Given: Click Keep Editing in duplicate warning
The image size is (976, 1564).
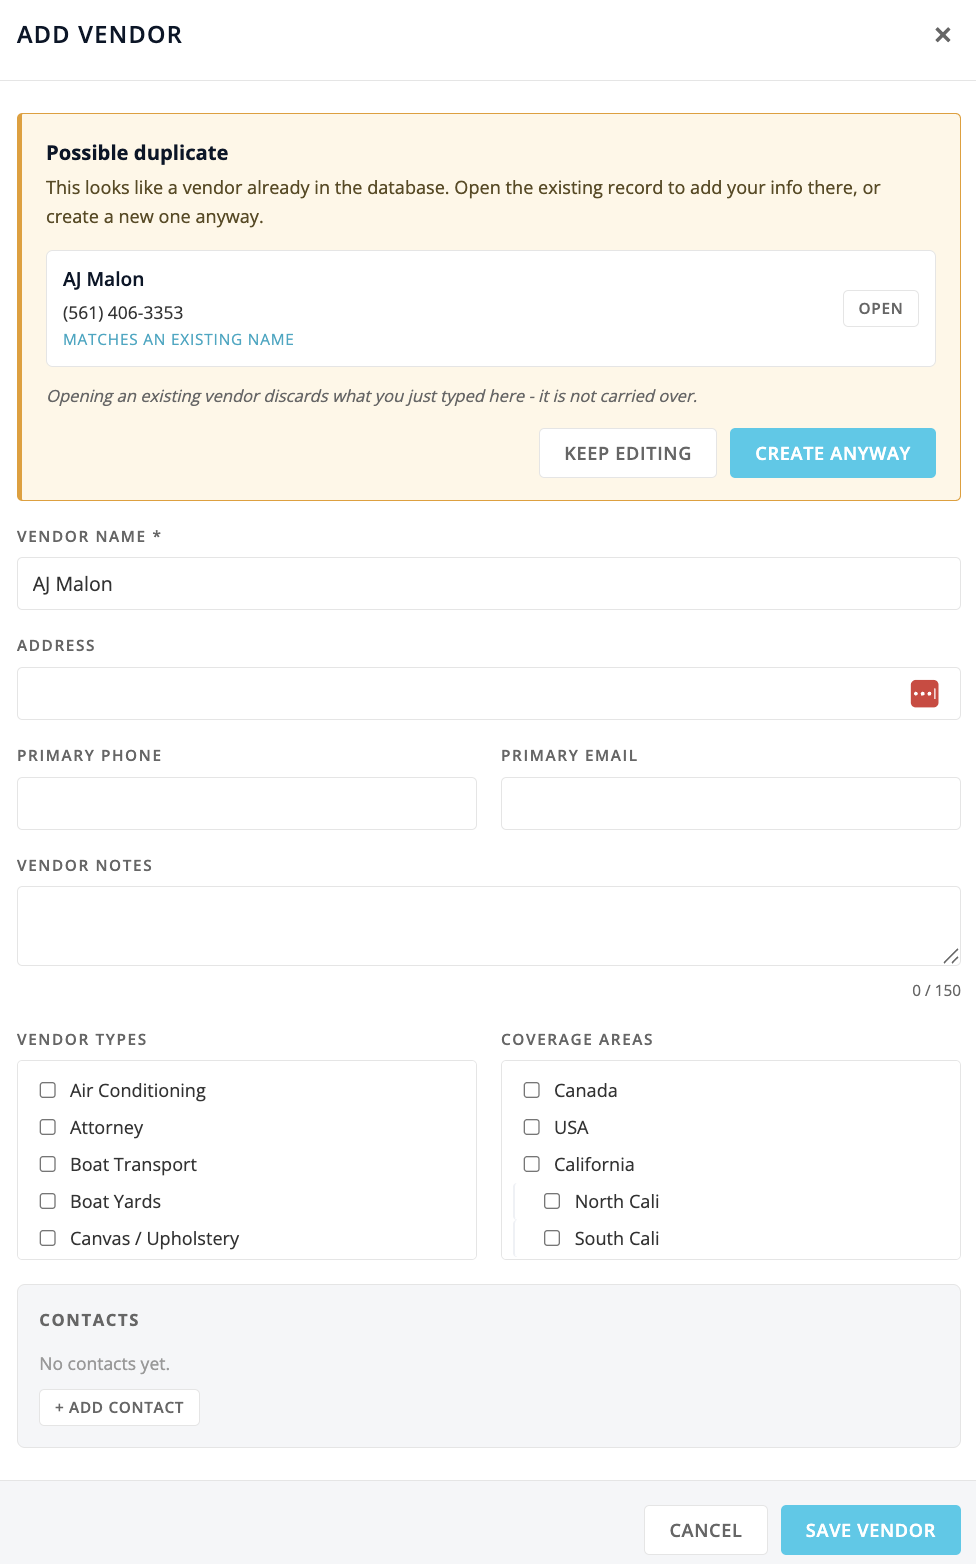Looking at the screenshot, I should [628, 453].
